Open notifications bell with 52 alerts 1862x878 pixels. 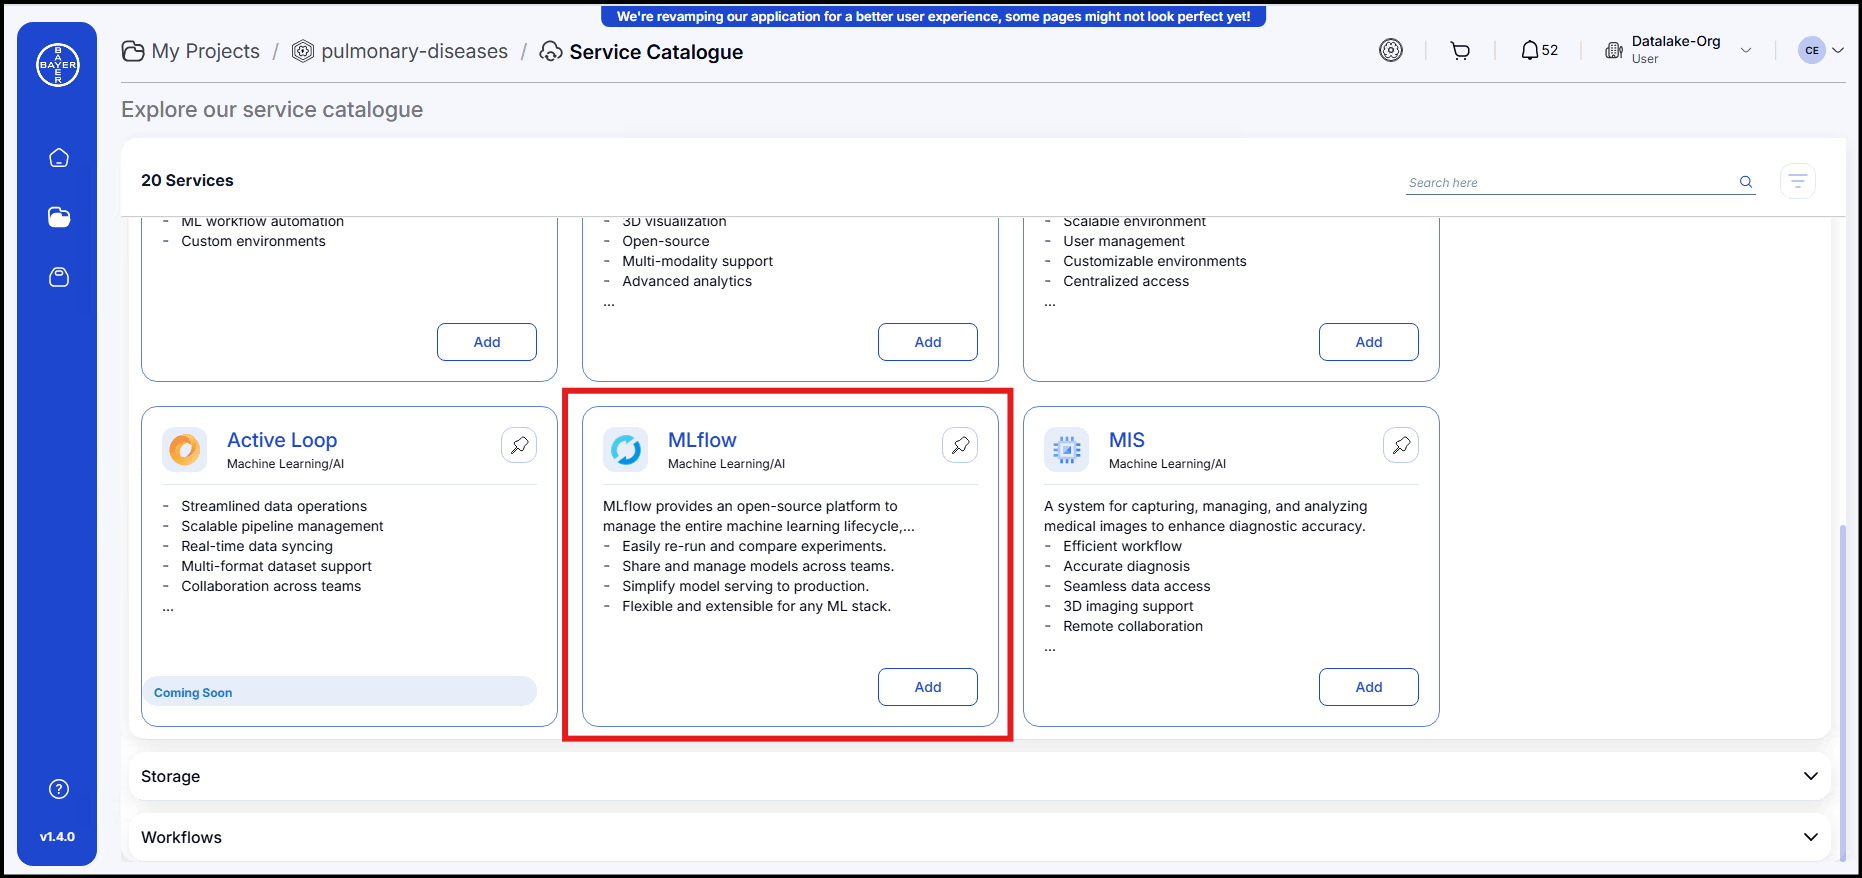point(1539,50)
